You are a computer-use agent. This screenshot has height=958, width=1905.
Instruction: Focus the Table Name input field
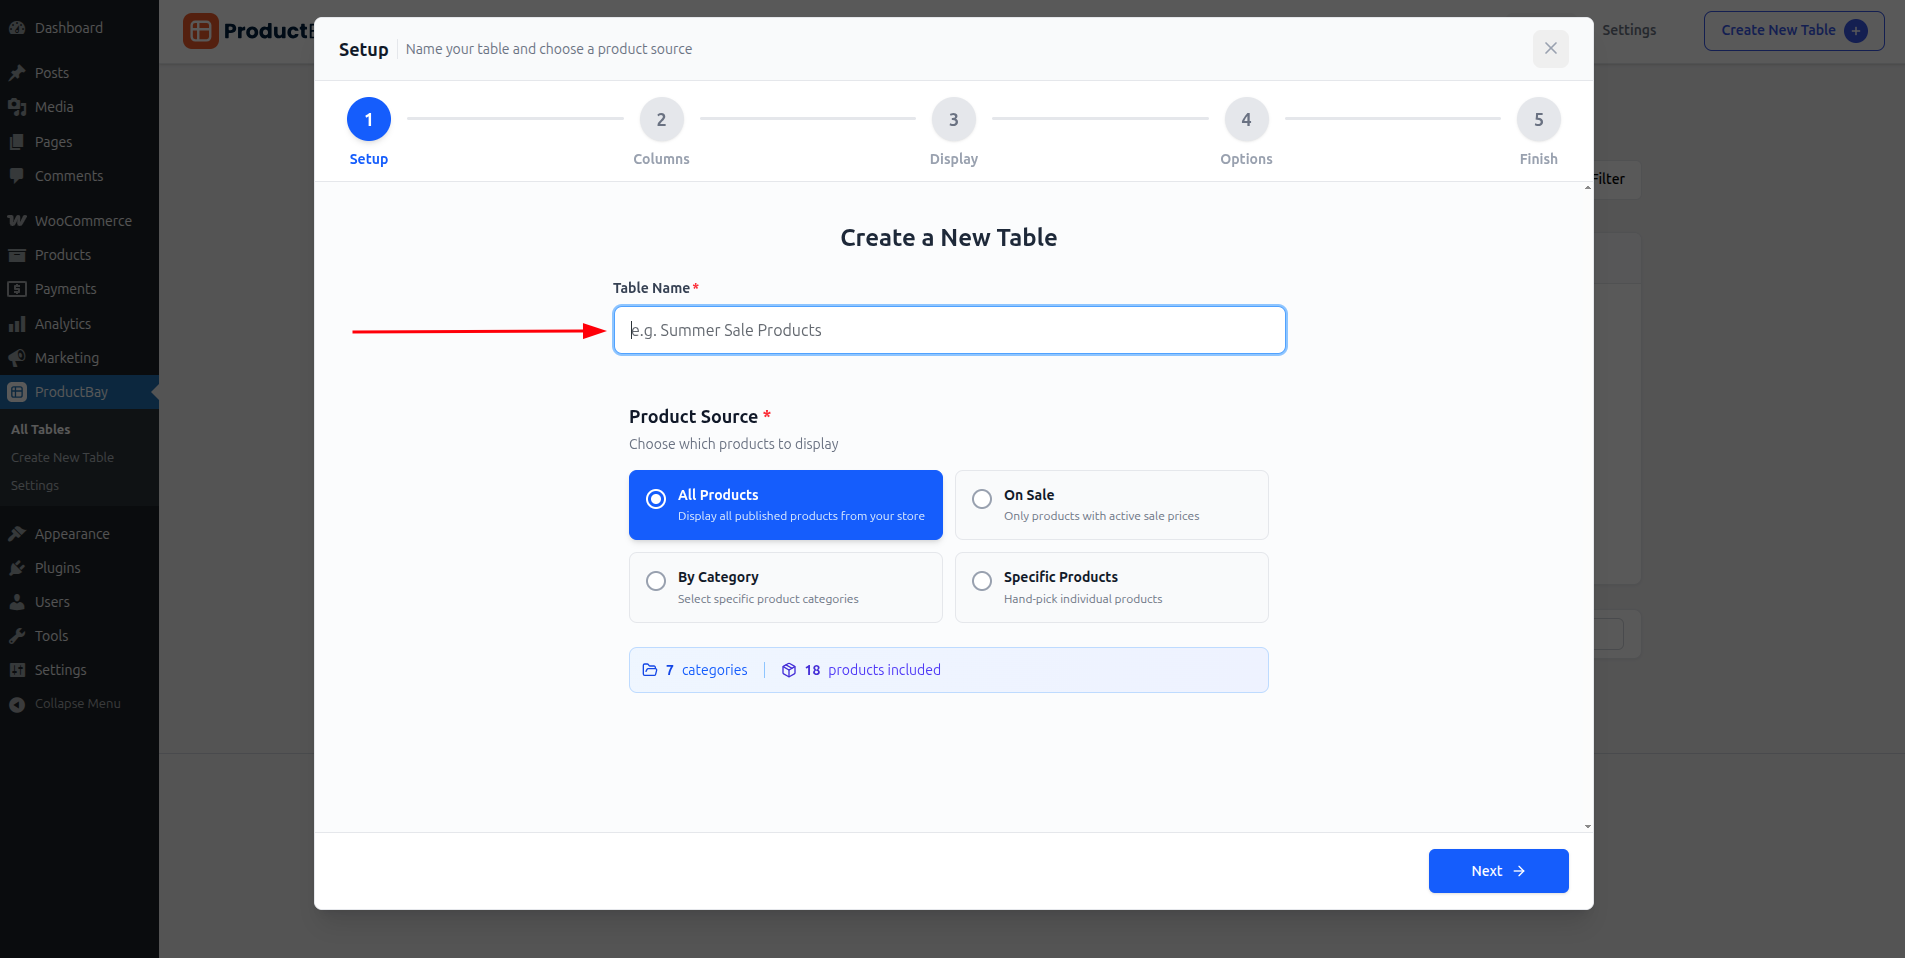[x=949, y=330]
